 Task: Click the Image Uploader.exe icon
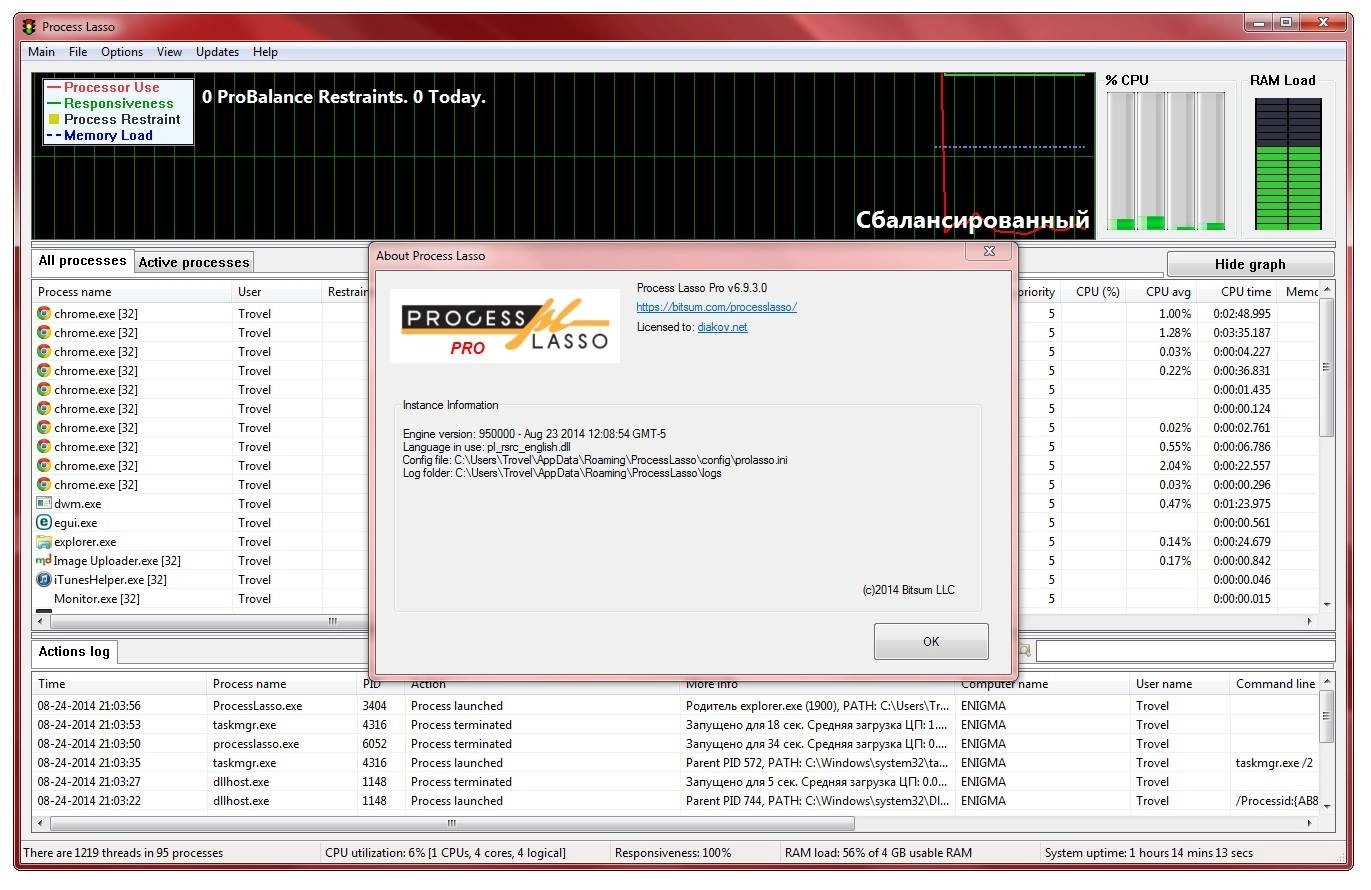(x=44, y=561)
